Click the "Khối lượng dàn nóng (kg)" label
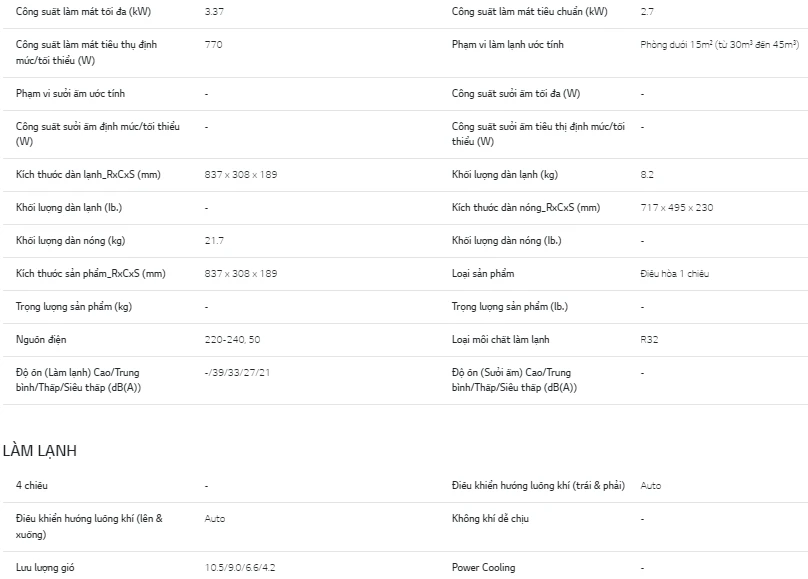This screenshot has width=808, height=579. coord(71,241)
